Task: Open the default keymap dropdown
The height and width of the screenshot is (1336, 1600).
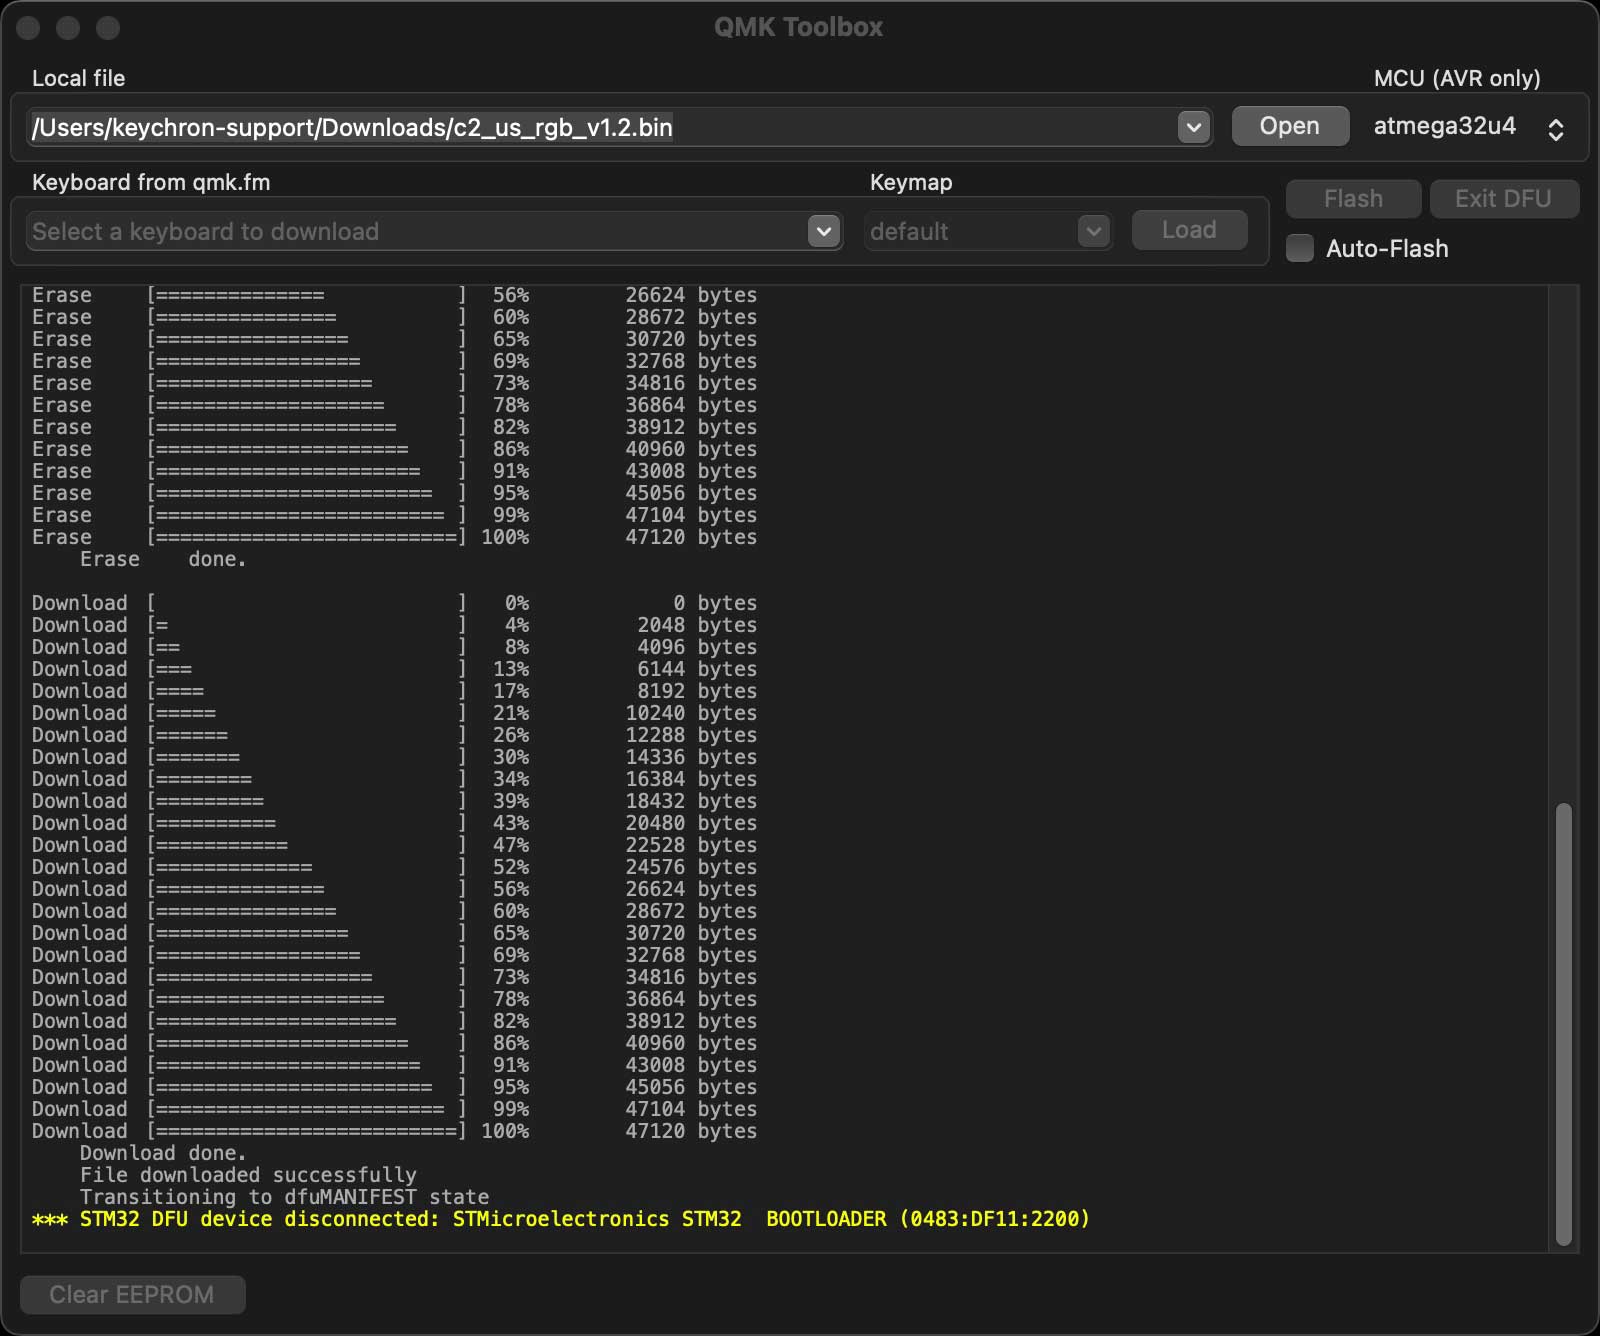Action: point(988,231)
